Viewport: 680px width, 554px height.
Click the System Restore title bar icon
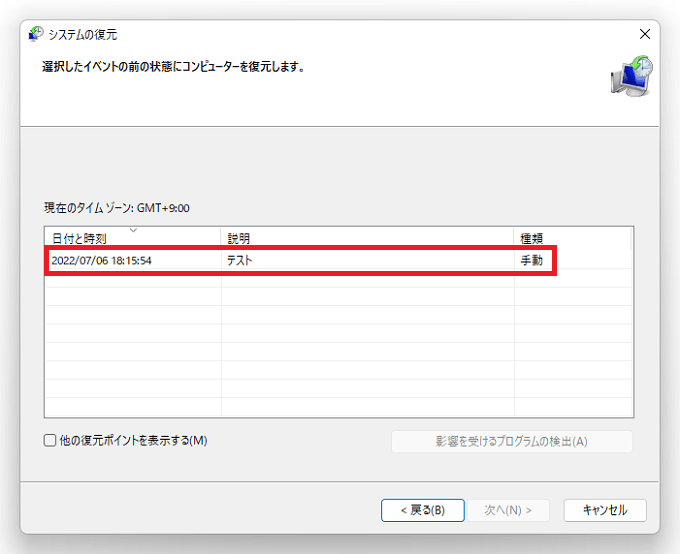pos(36,34)
